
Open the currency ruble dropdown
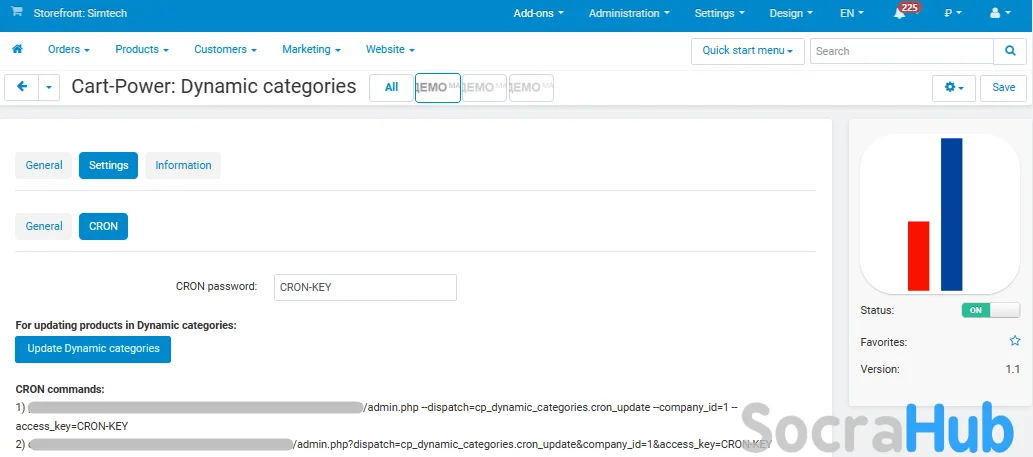953,13
